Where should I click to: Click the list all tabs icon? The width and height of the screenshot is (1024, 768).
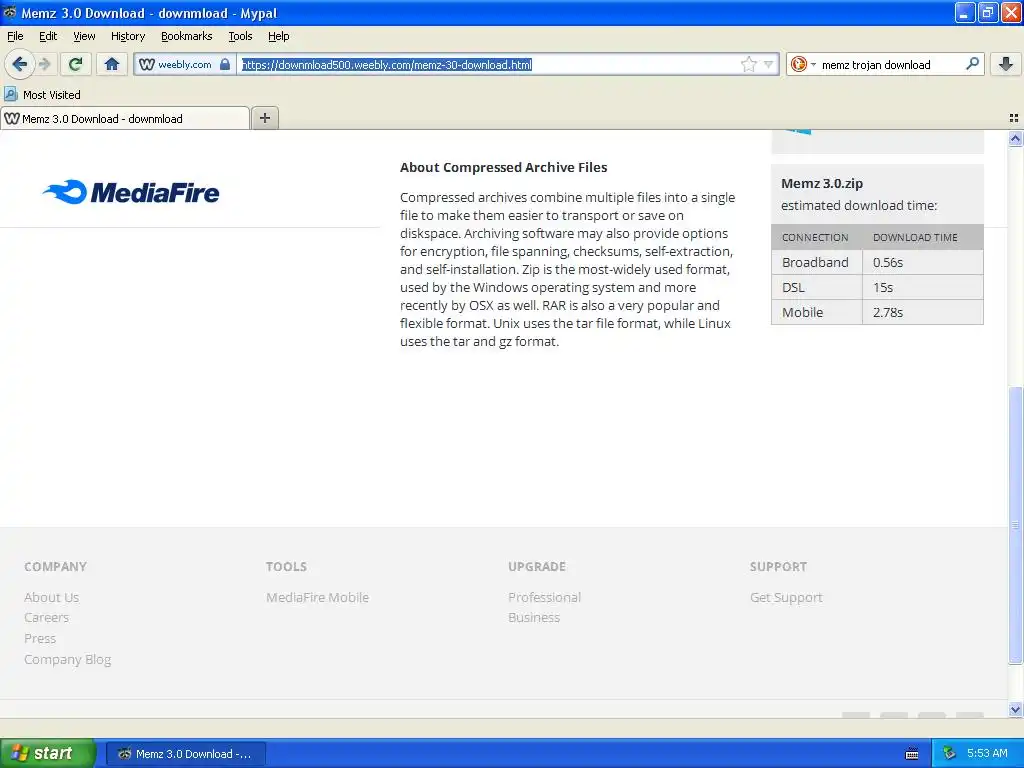tap(1014, 118)
